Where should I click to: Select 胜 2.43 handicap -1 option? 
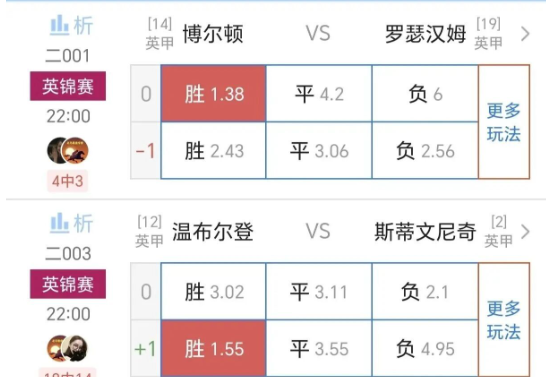213,151
